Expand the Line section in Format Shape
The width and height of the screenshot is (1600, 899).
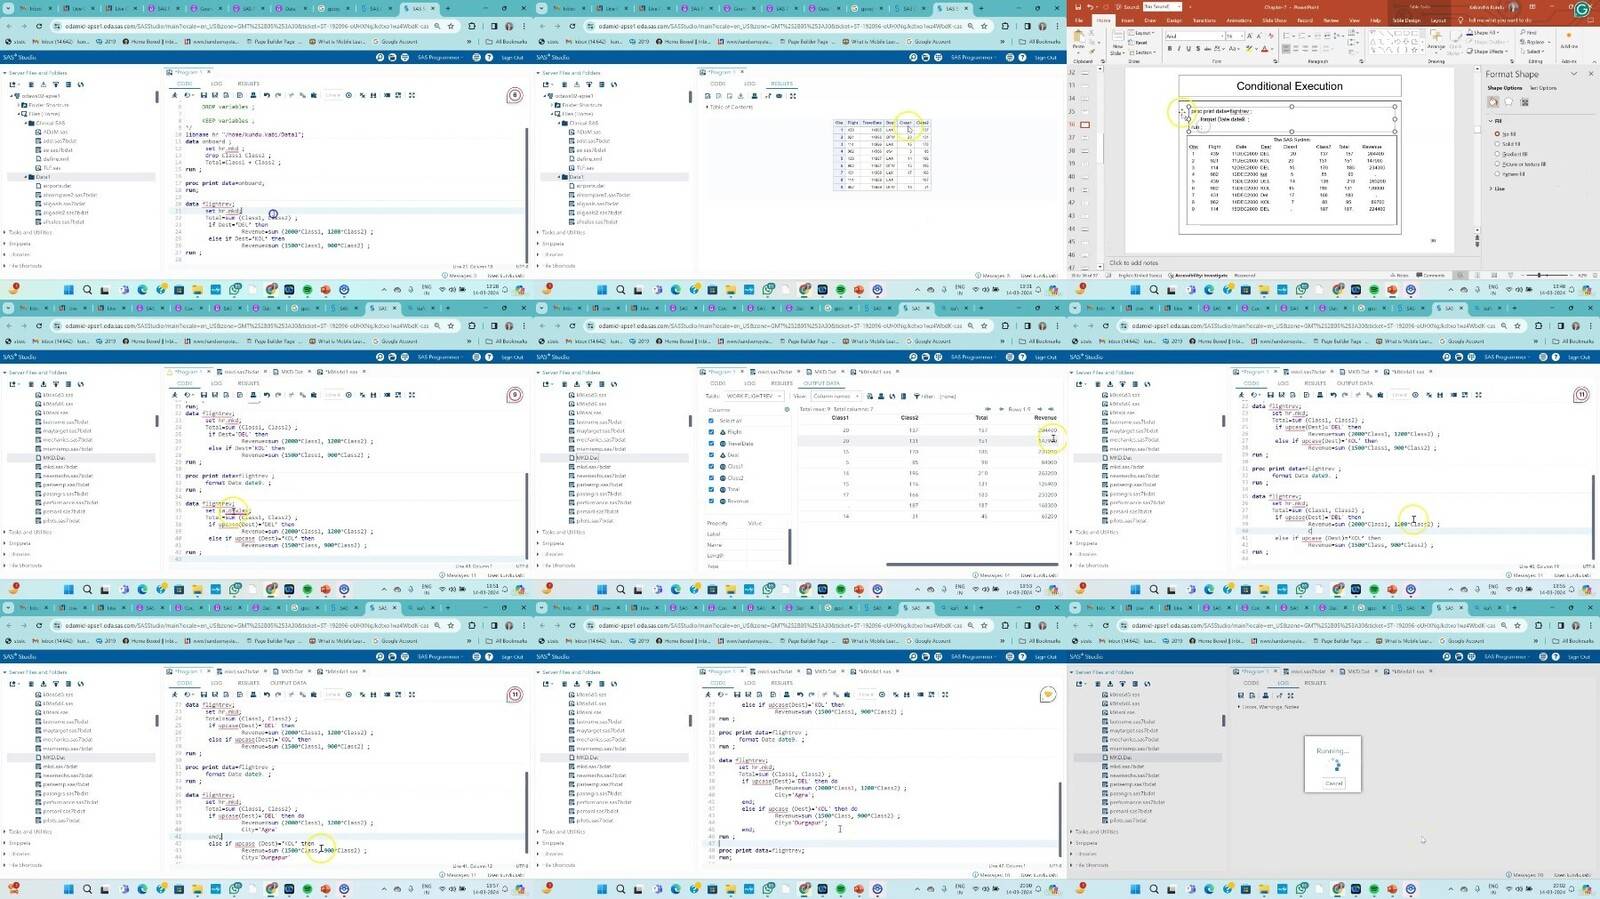(x=1491, y=188)
